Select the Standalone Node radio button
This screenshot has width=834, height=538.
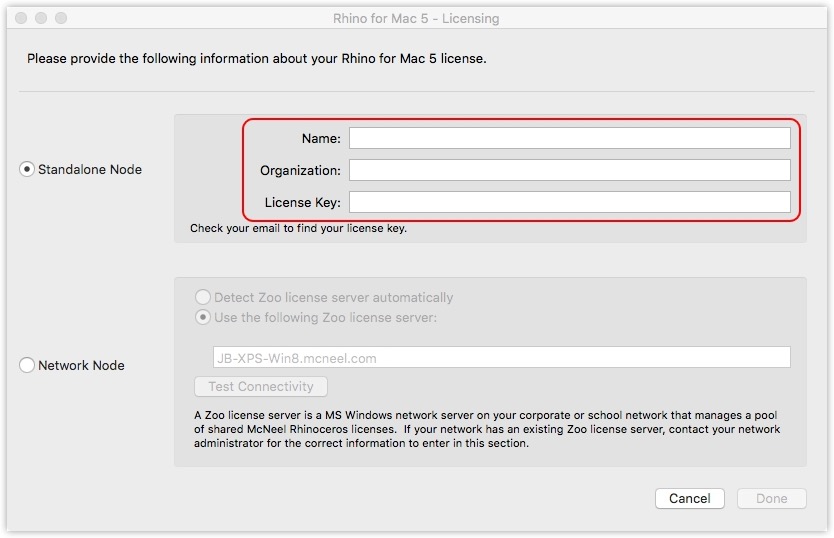[x=27, y=169]
